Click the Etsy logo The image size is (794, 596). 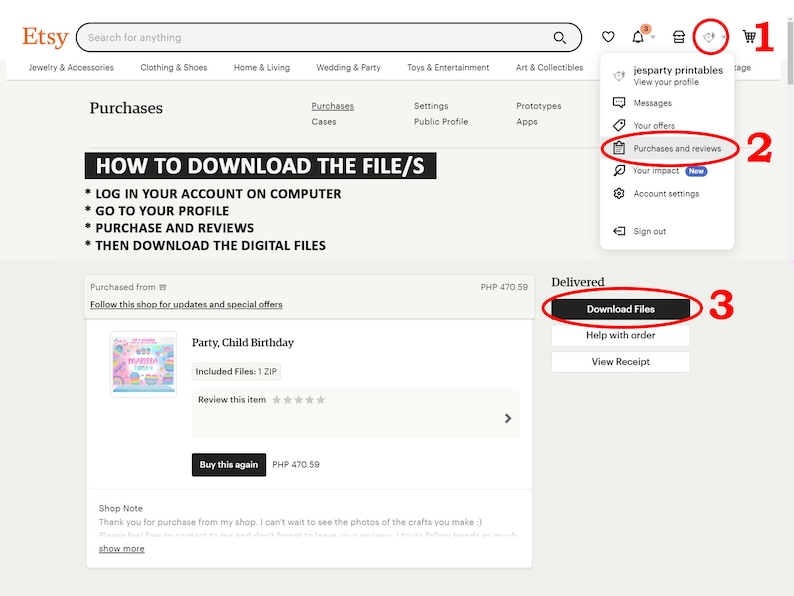45,37
